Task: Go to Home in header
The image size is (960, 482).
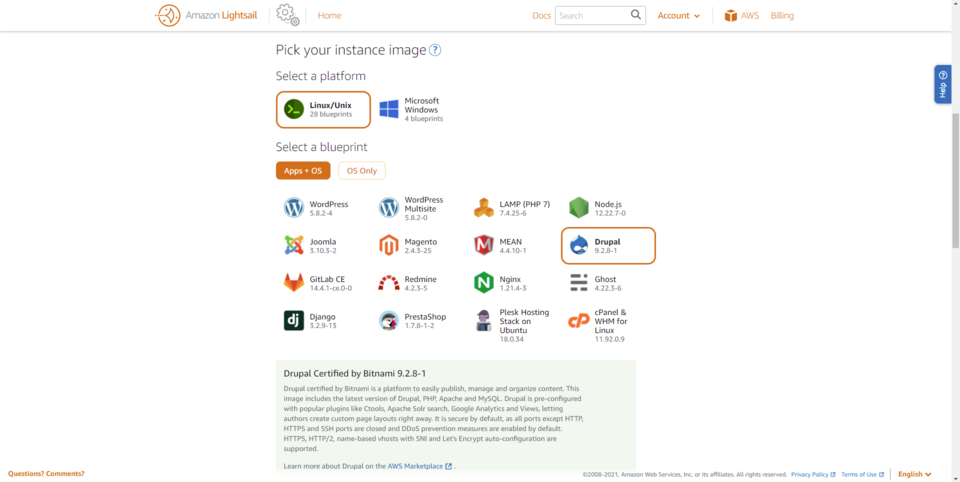Action: pos(329,16)
